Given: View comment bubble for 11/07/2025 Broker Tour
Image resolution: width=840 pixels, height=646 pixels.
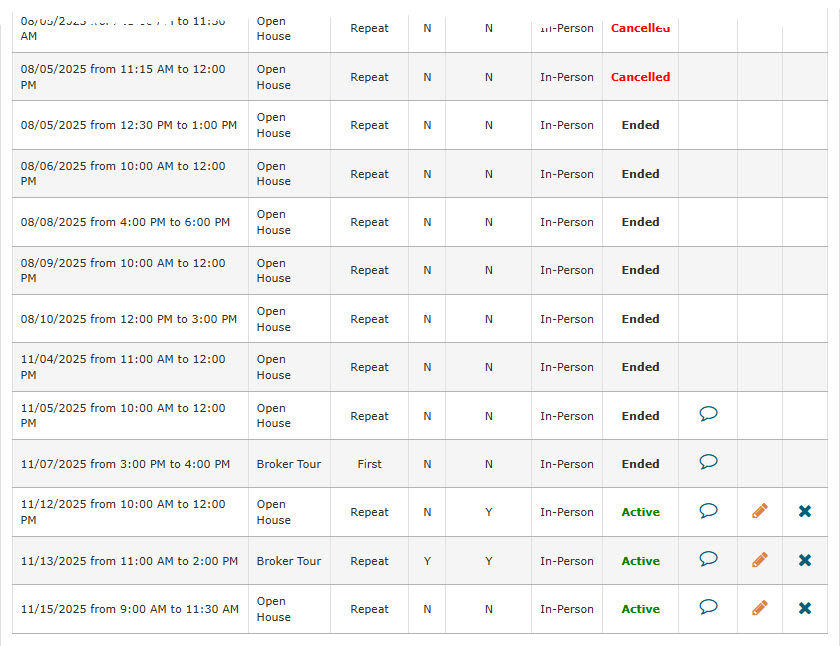Looking at the screenshot, I should (708, 462).
